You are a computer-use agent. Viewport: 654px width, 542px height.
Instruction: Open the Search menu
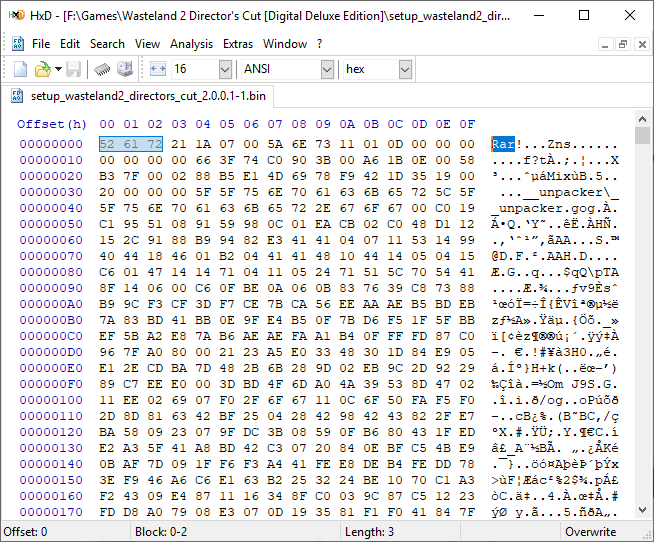coord(107,44)
